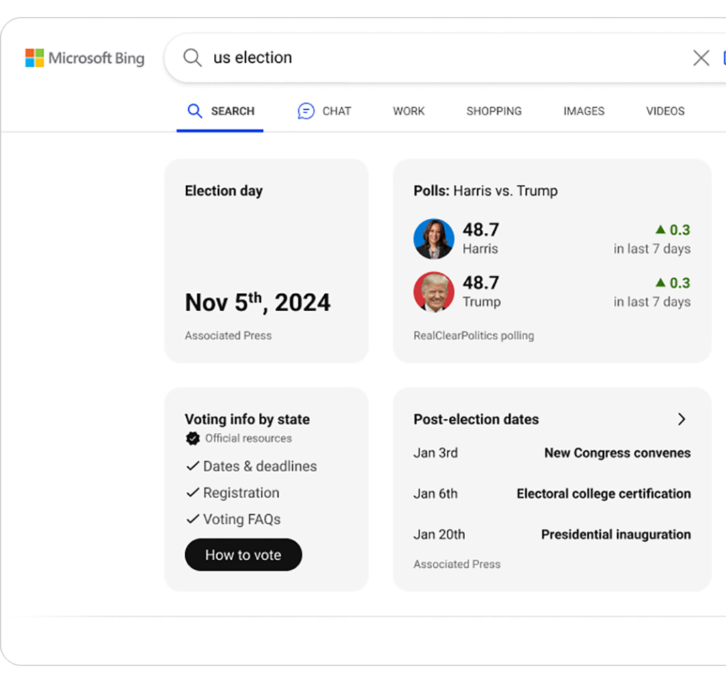Go to the IMAGES tab

click(584, 111)
